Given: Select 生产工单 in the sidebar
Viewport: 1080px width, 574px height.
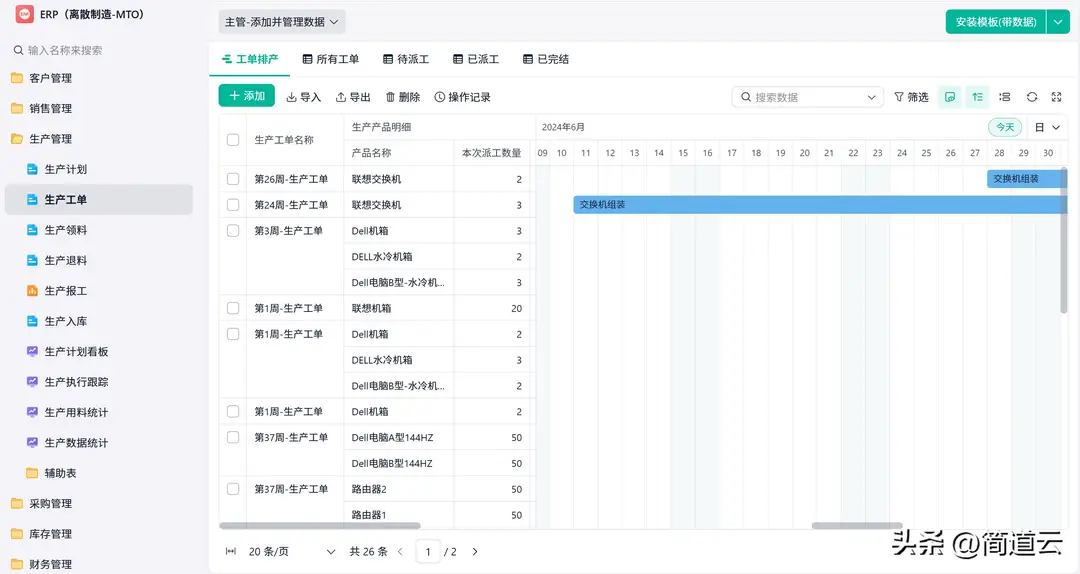Looking at the screenshot, I should tap(98, 199).
